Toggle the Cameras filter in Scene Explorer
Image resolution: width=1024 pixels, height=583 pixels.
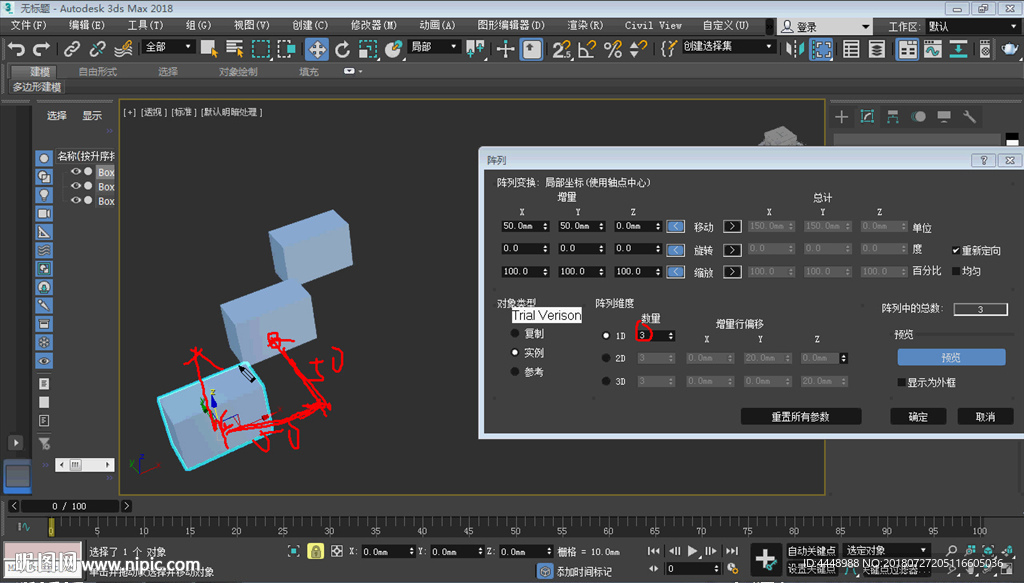[x=44, y=213]
